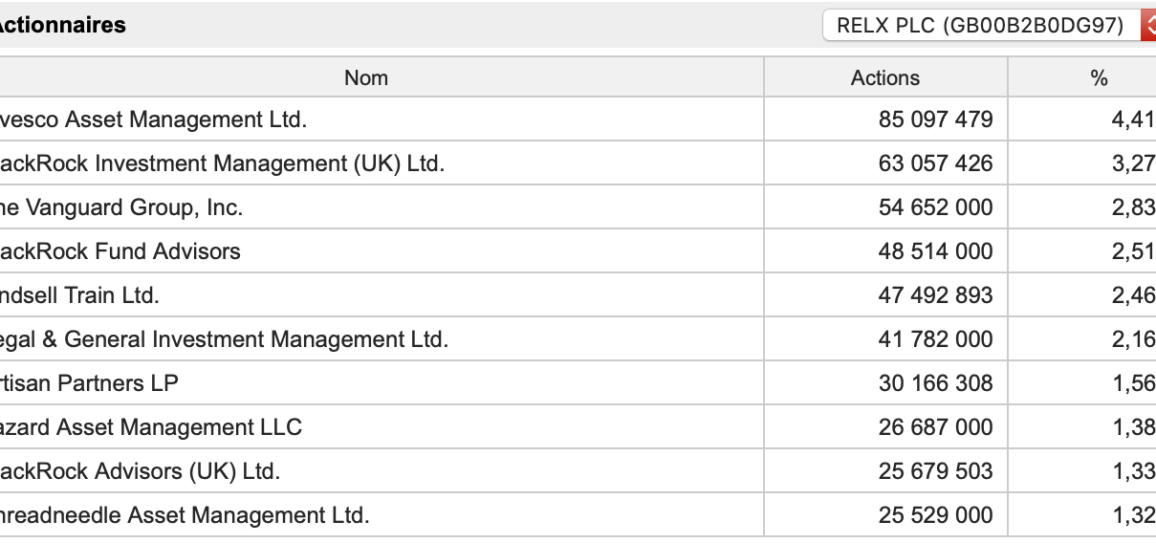This screenshot has height=543, width=1156.
Task: Select the Lazard Asset Management LLC row
Action: pos(578,427)
